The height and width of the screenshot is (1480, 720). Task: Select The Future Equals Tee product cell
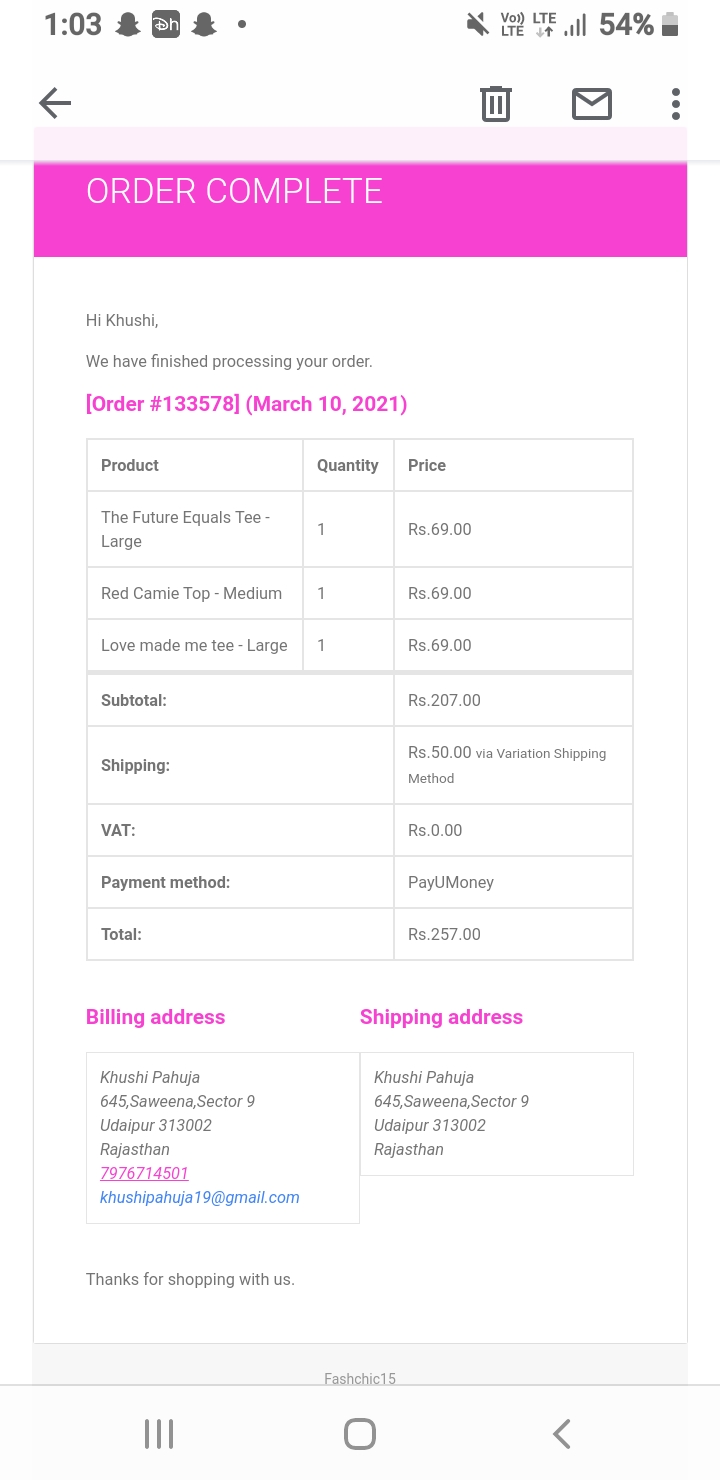[x=194, y=529]
